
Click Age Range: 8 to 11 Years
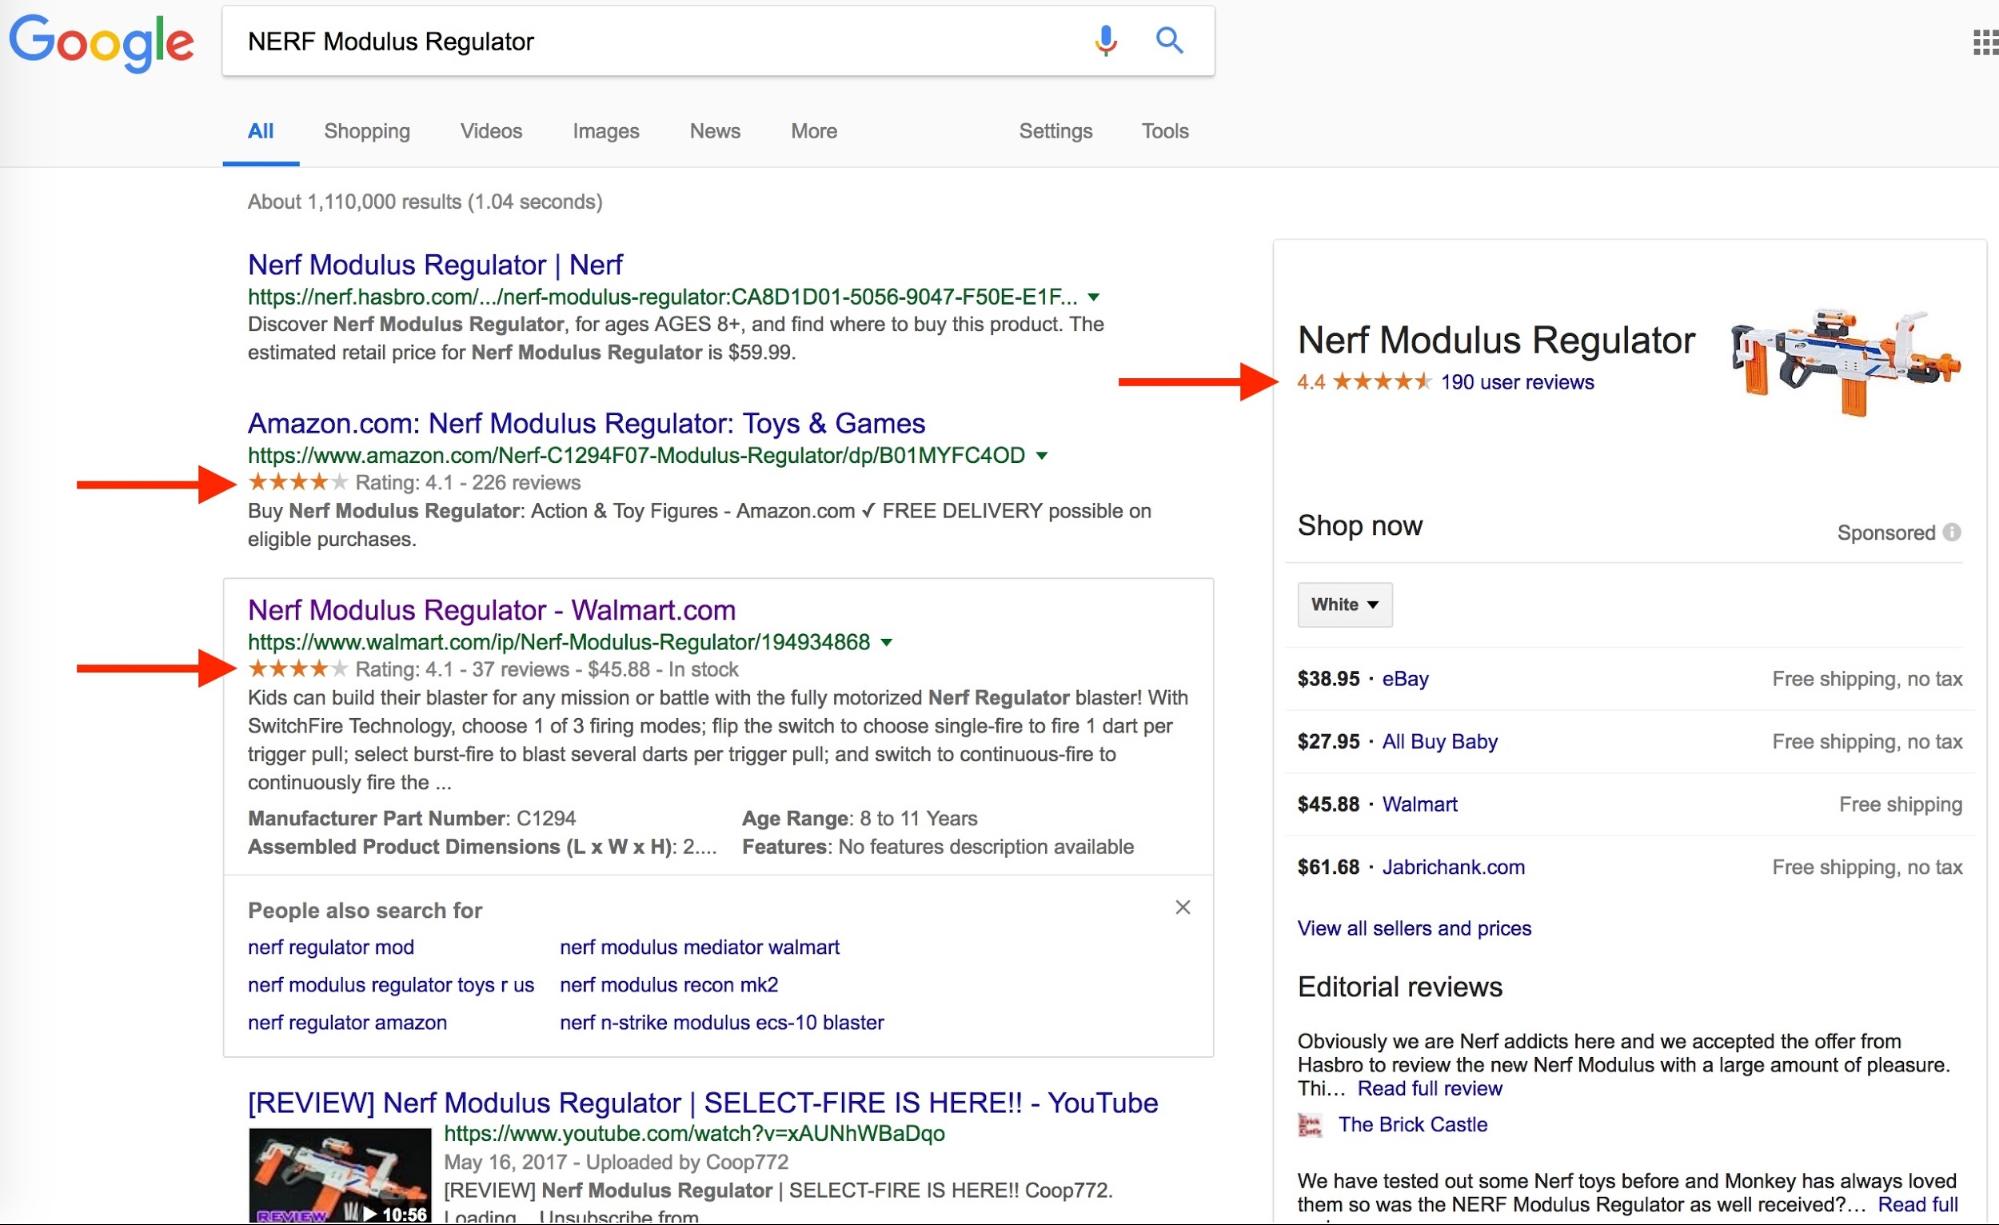pos(860,819)
